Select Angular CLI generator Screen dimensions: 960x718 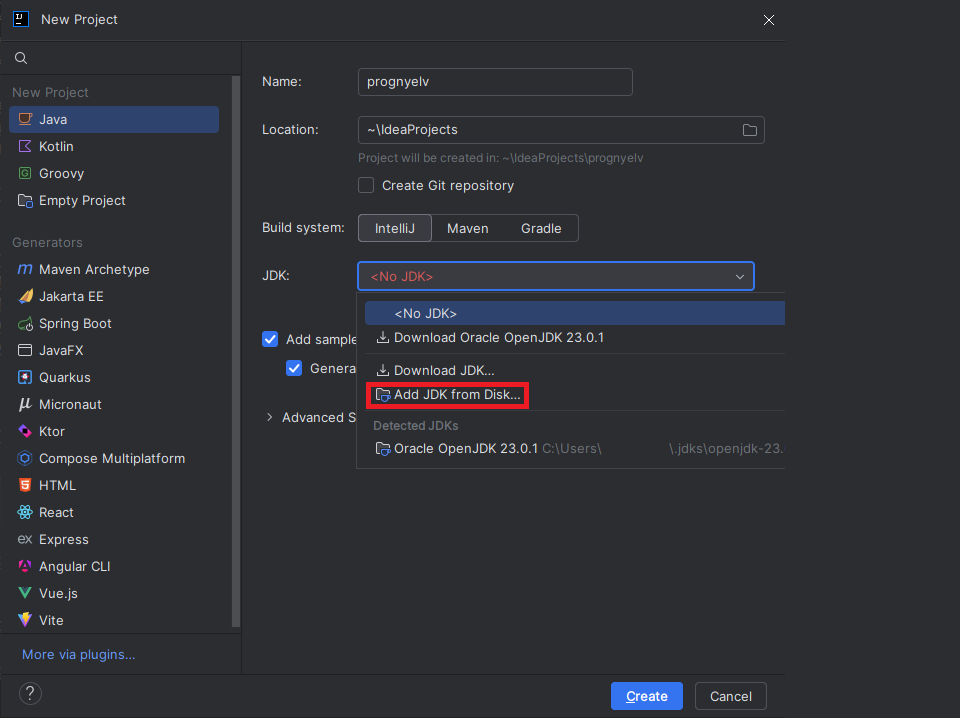[x=114, y=566]
